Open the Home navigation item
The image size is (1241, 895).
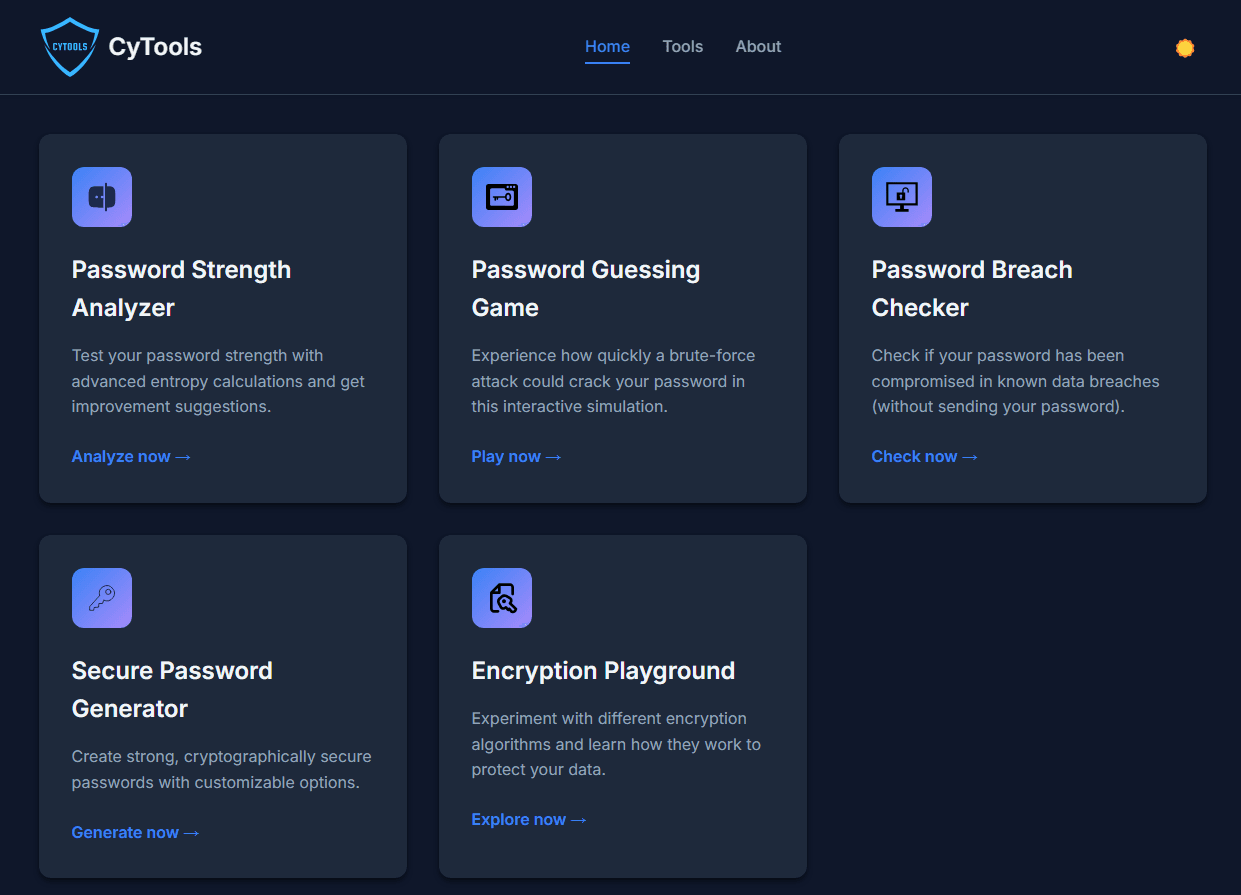click(607, 46)
